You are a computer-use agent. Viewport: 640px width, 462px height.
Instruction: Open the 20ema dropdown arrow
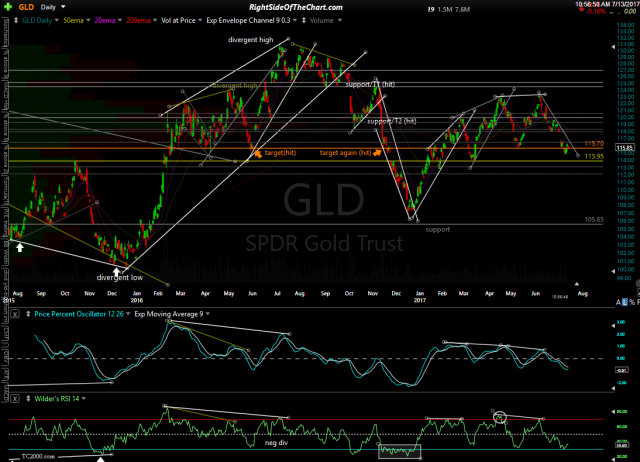click(120, 20)
